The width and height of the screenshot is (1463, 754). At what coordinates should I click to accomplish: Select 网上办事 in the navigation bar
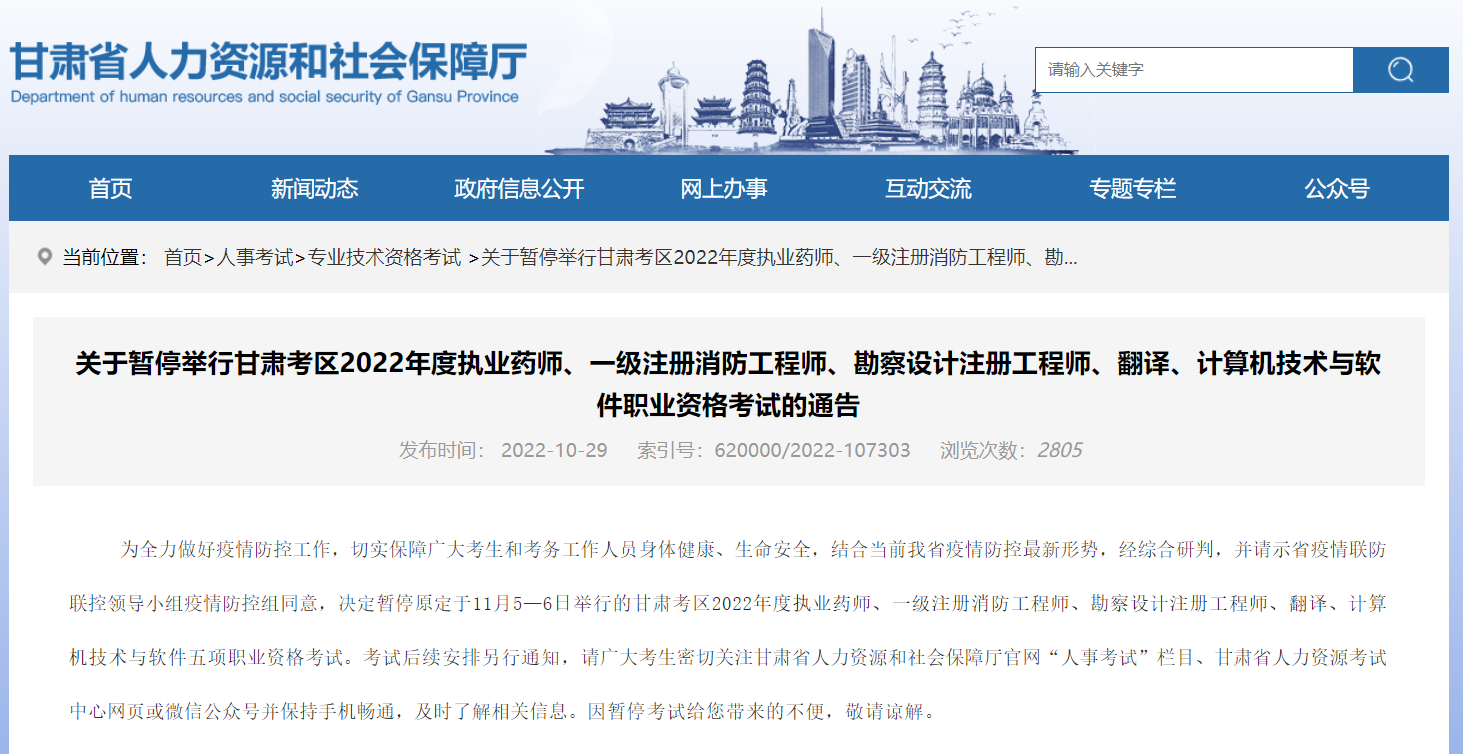click(x=724, y=188)
